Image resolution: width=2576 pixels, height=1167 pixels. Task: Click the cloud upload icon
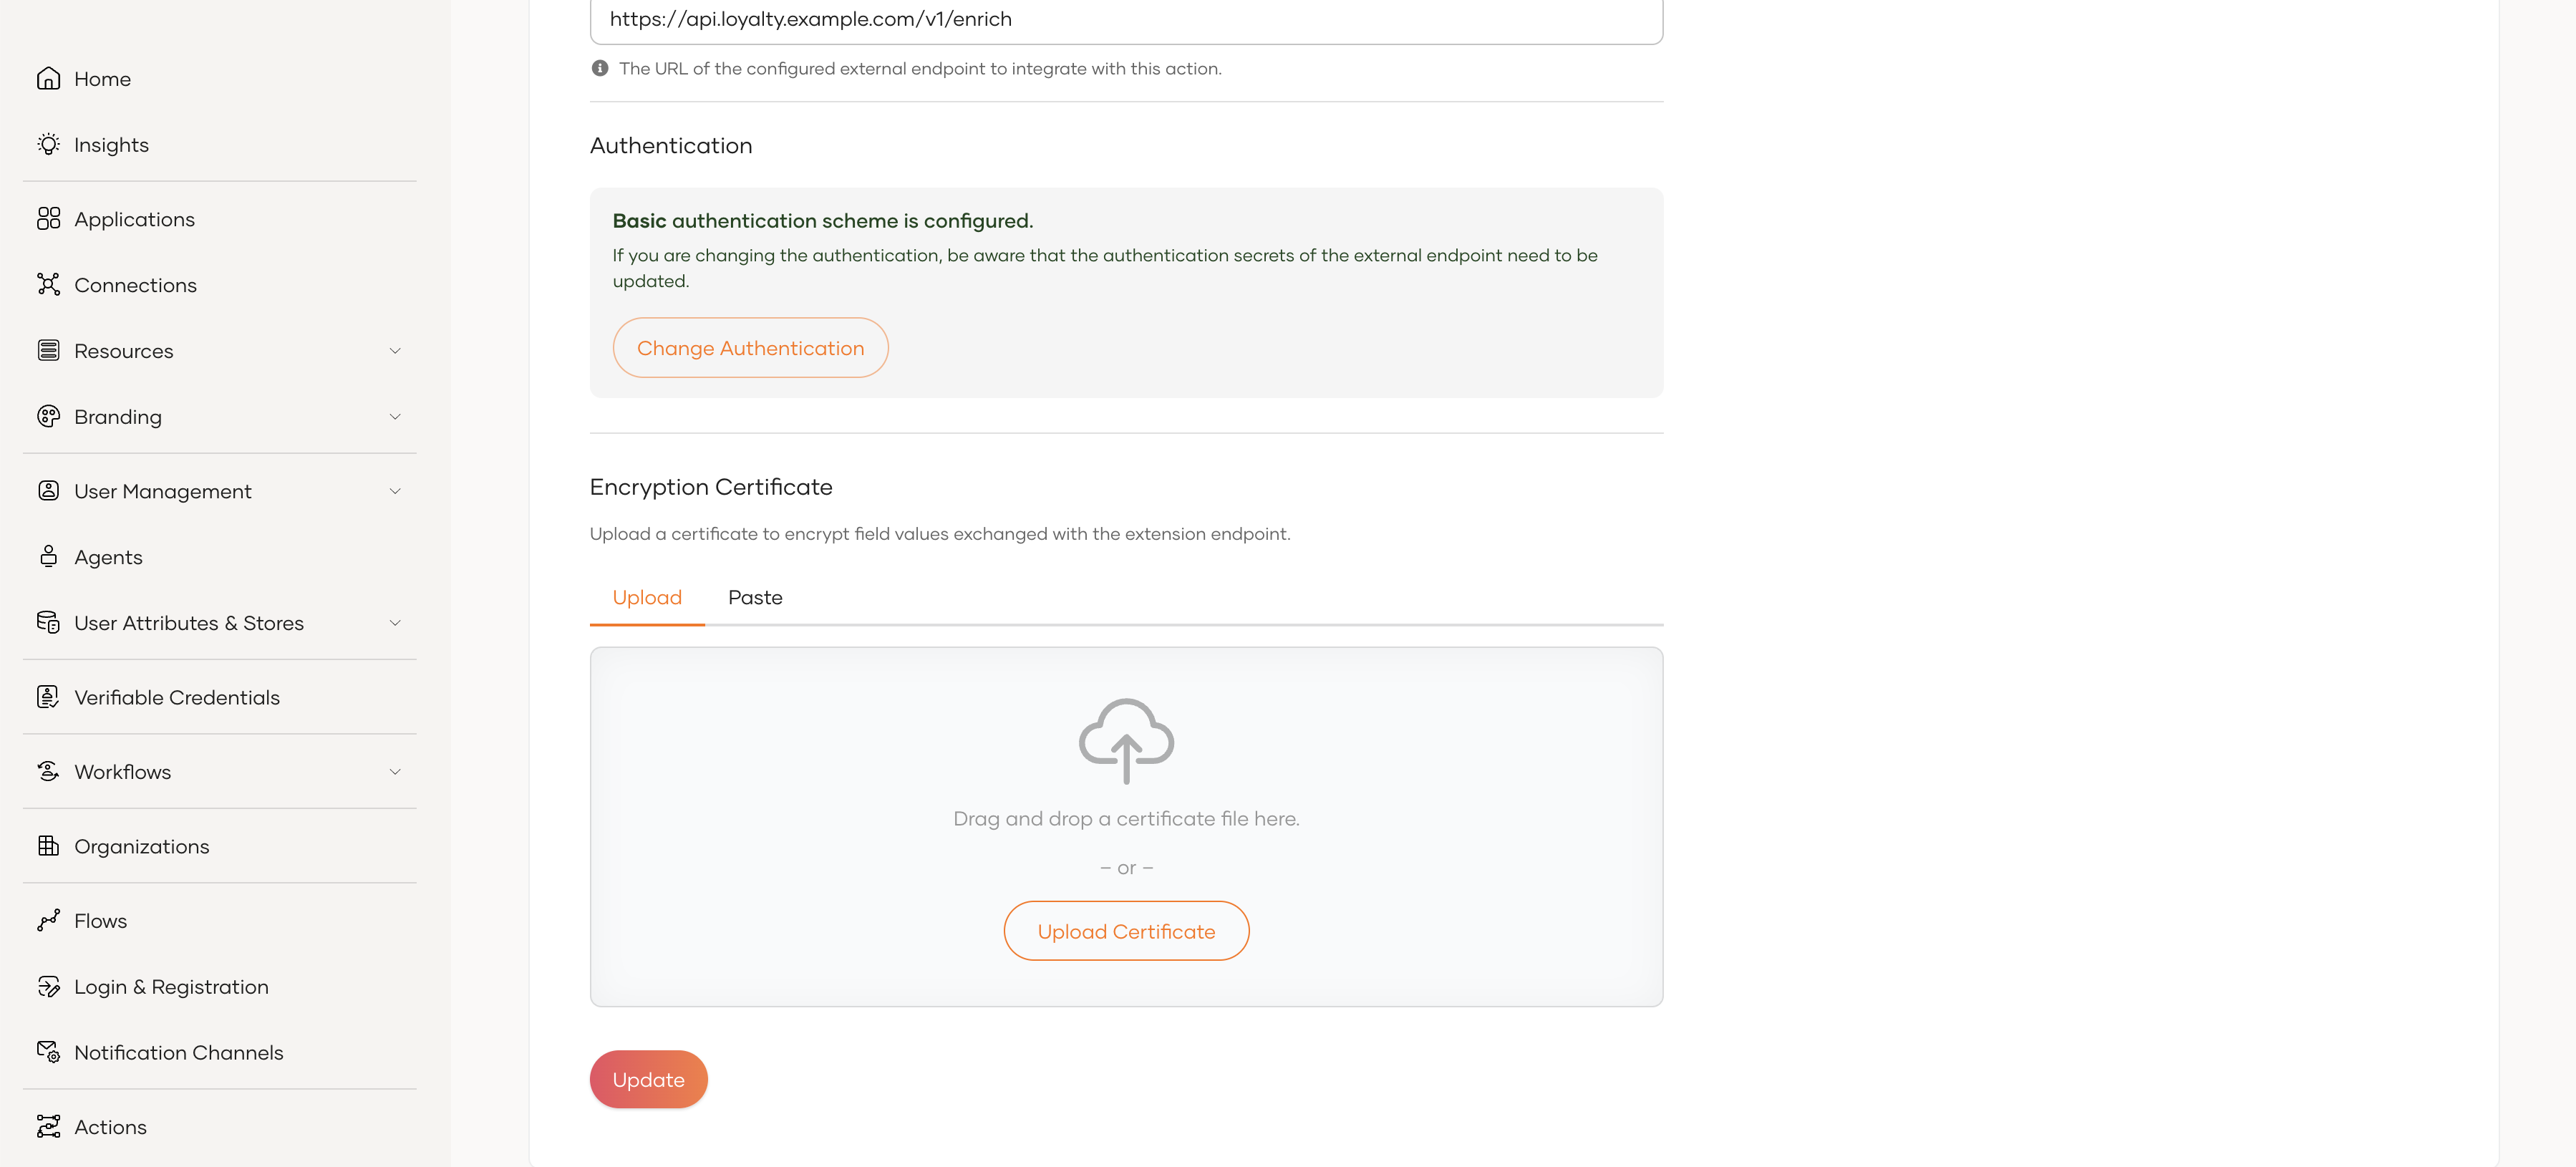[1126, 741]
